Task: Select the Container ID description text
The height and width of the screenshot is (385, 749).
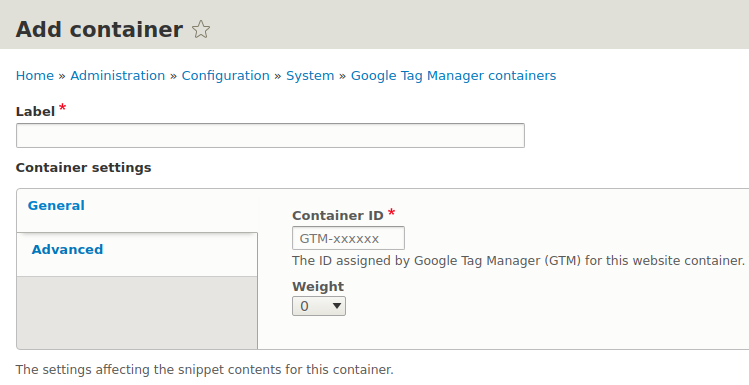Action: [518, 261]
